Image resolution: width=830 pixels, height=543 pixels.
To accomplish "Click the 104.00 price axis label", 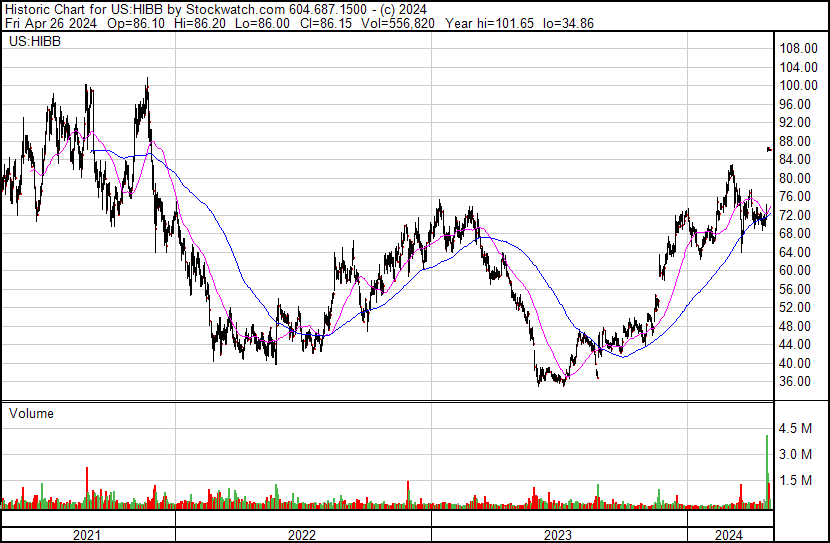I will tap(798, 67).
